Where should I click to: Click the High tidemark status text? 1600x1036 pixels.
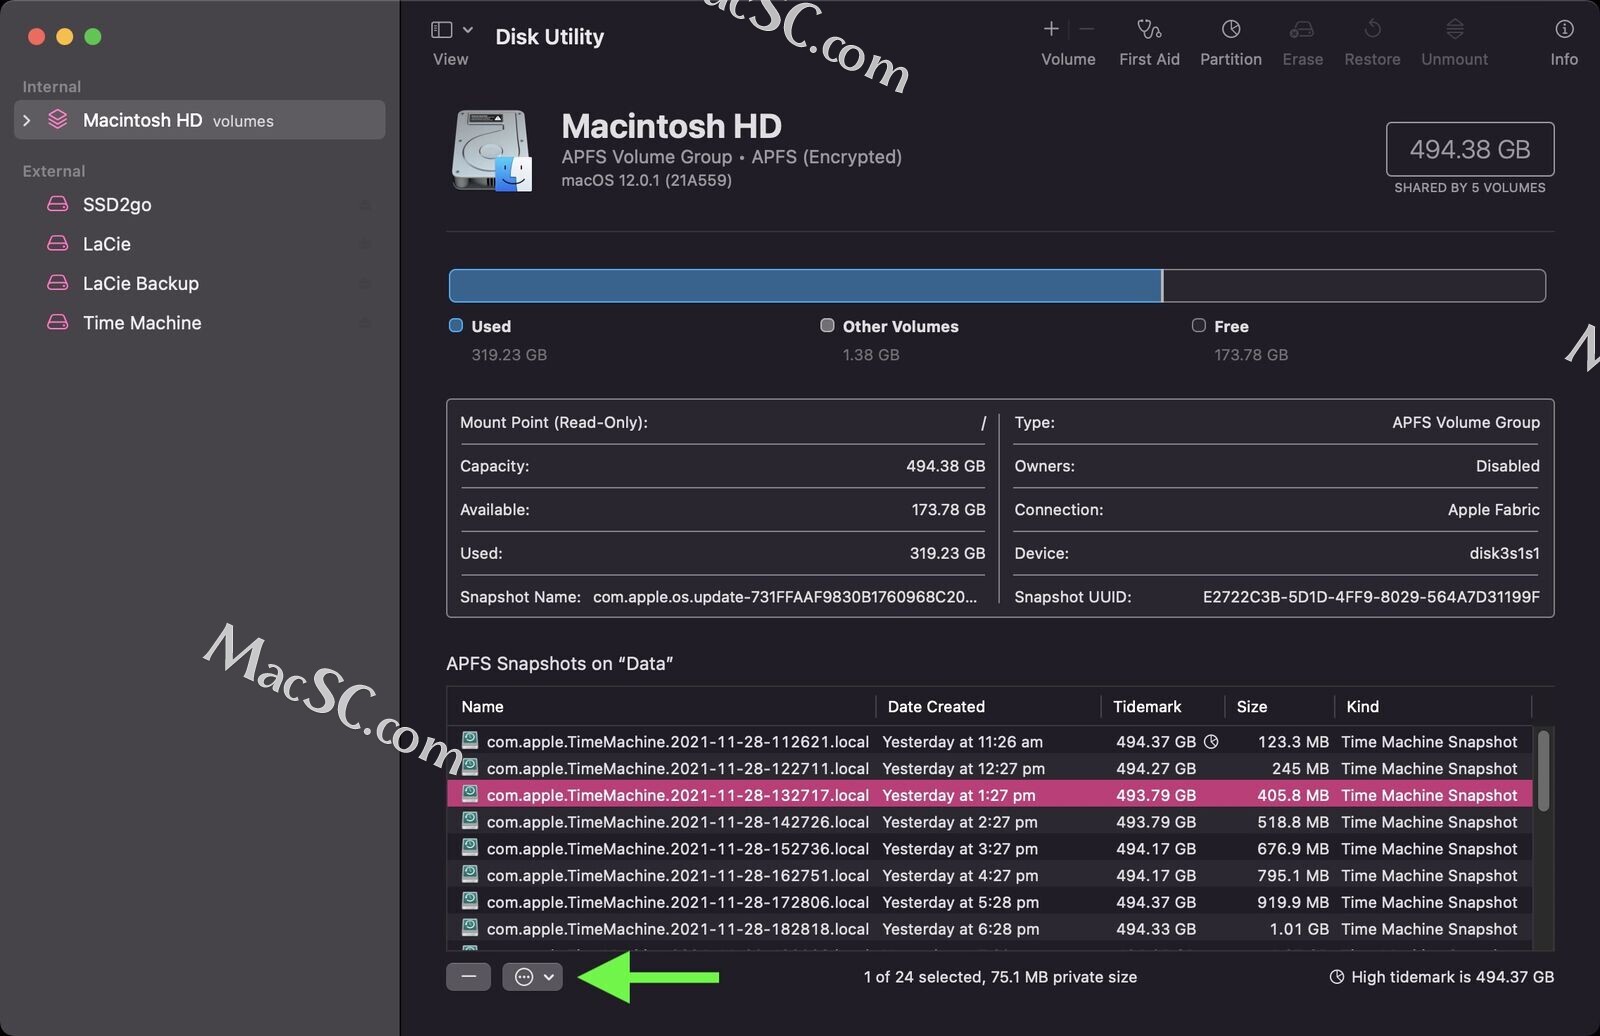pos(1452,977)
